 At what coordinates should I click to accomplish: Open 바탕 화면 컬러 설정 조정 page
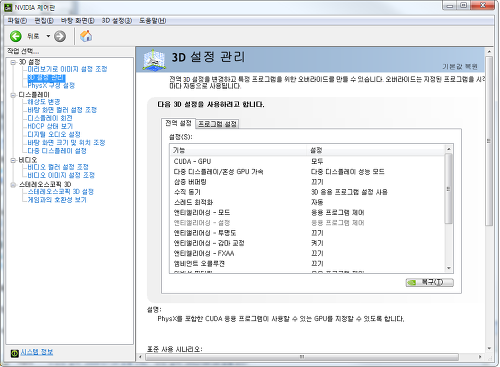(62, 110)
